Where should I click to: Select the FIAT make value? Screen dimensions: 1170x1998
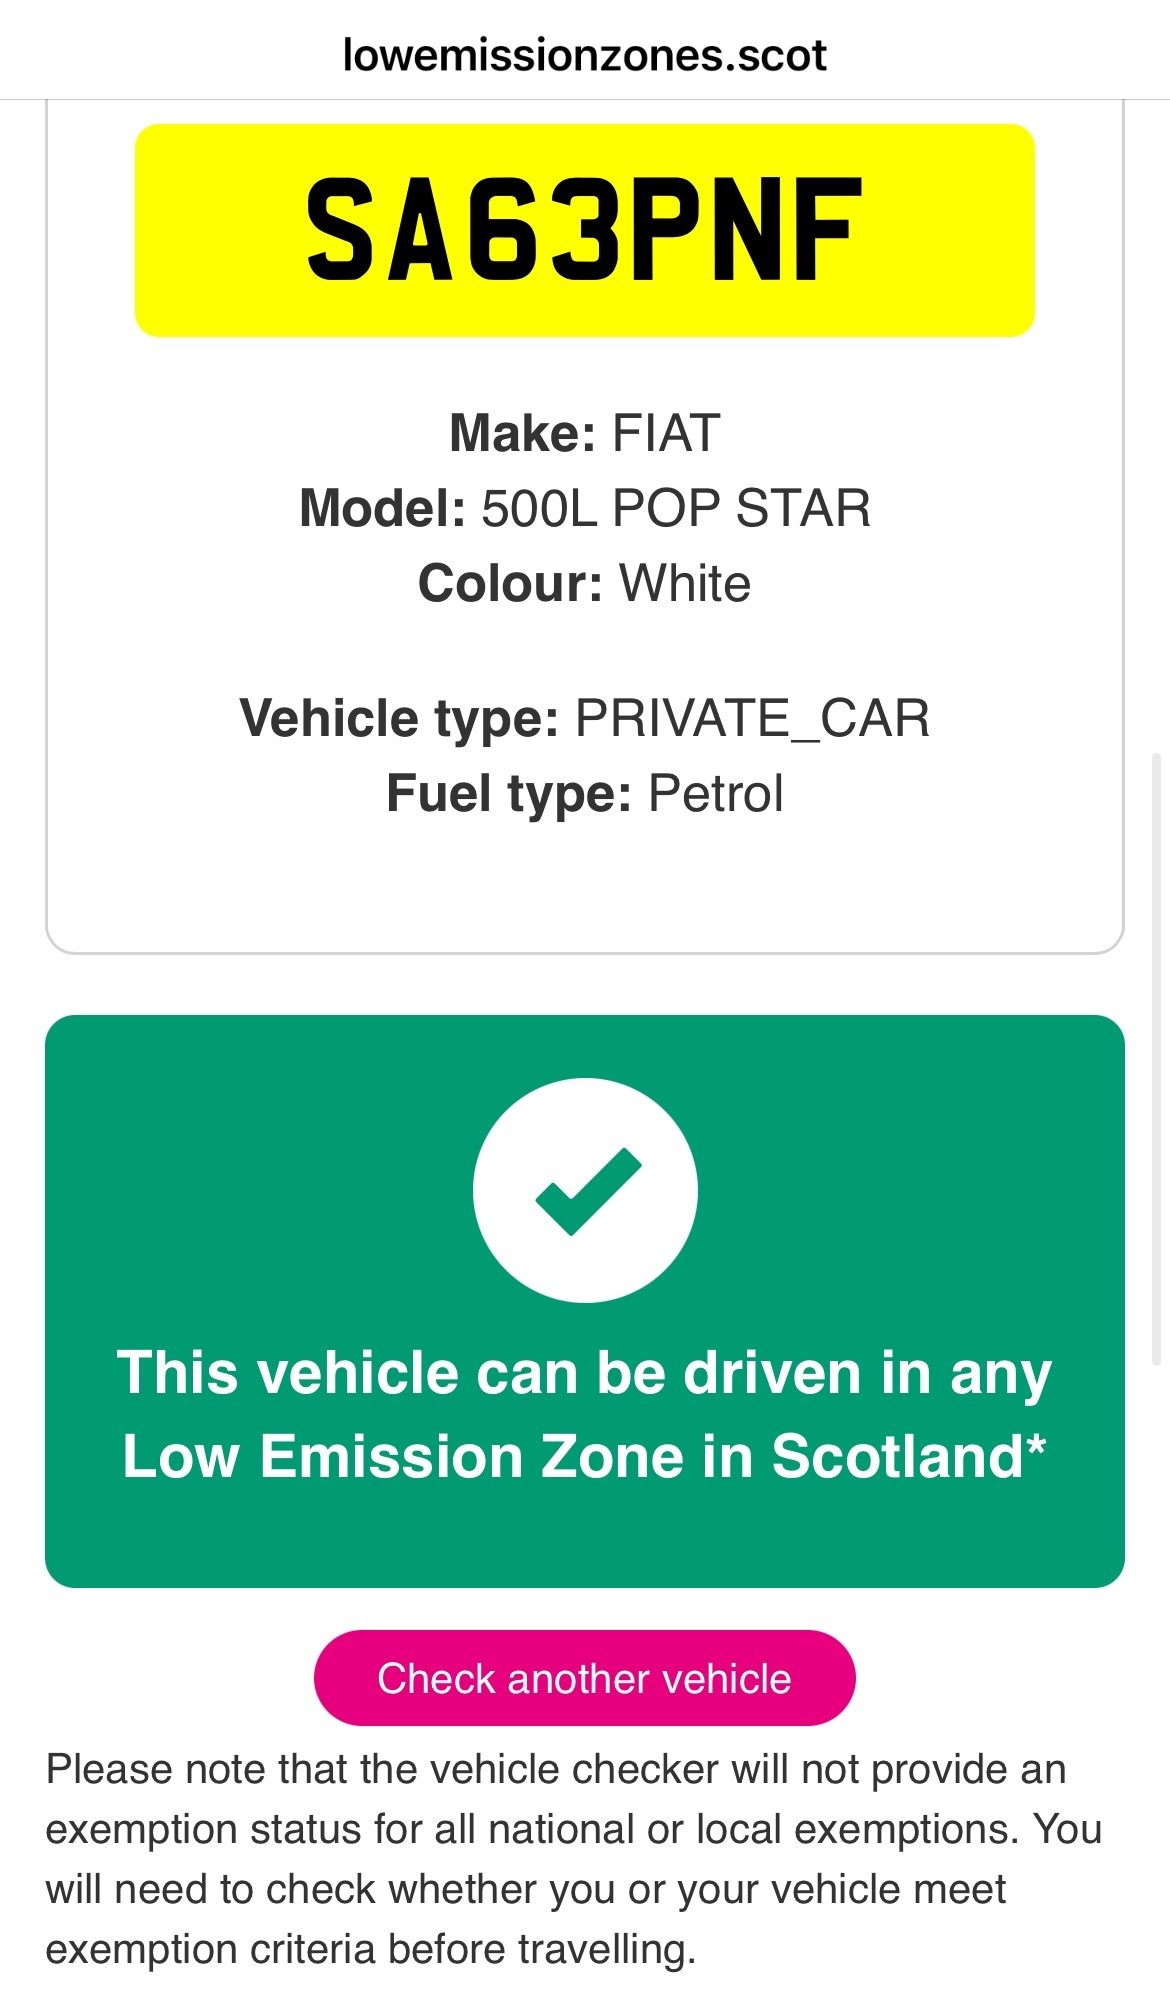click(x=665, y=433)
